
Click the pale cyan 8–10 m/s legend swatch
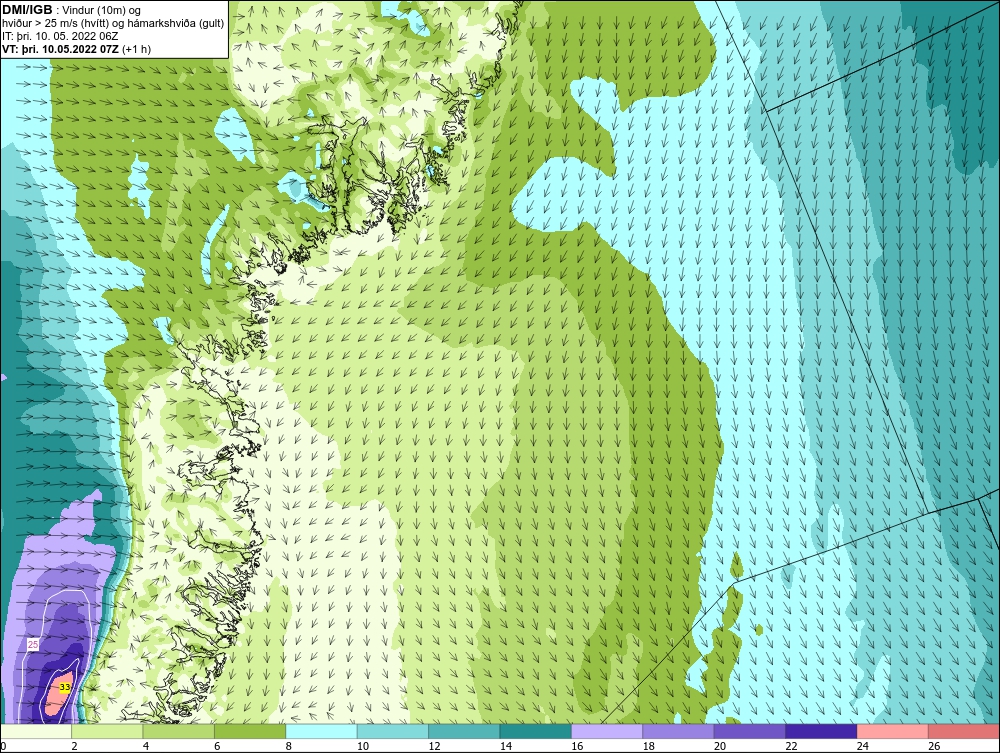(x=321, y=731)
